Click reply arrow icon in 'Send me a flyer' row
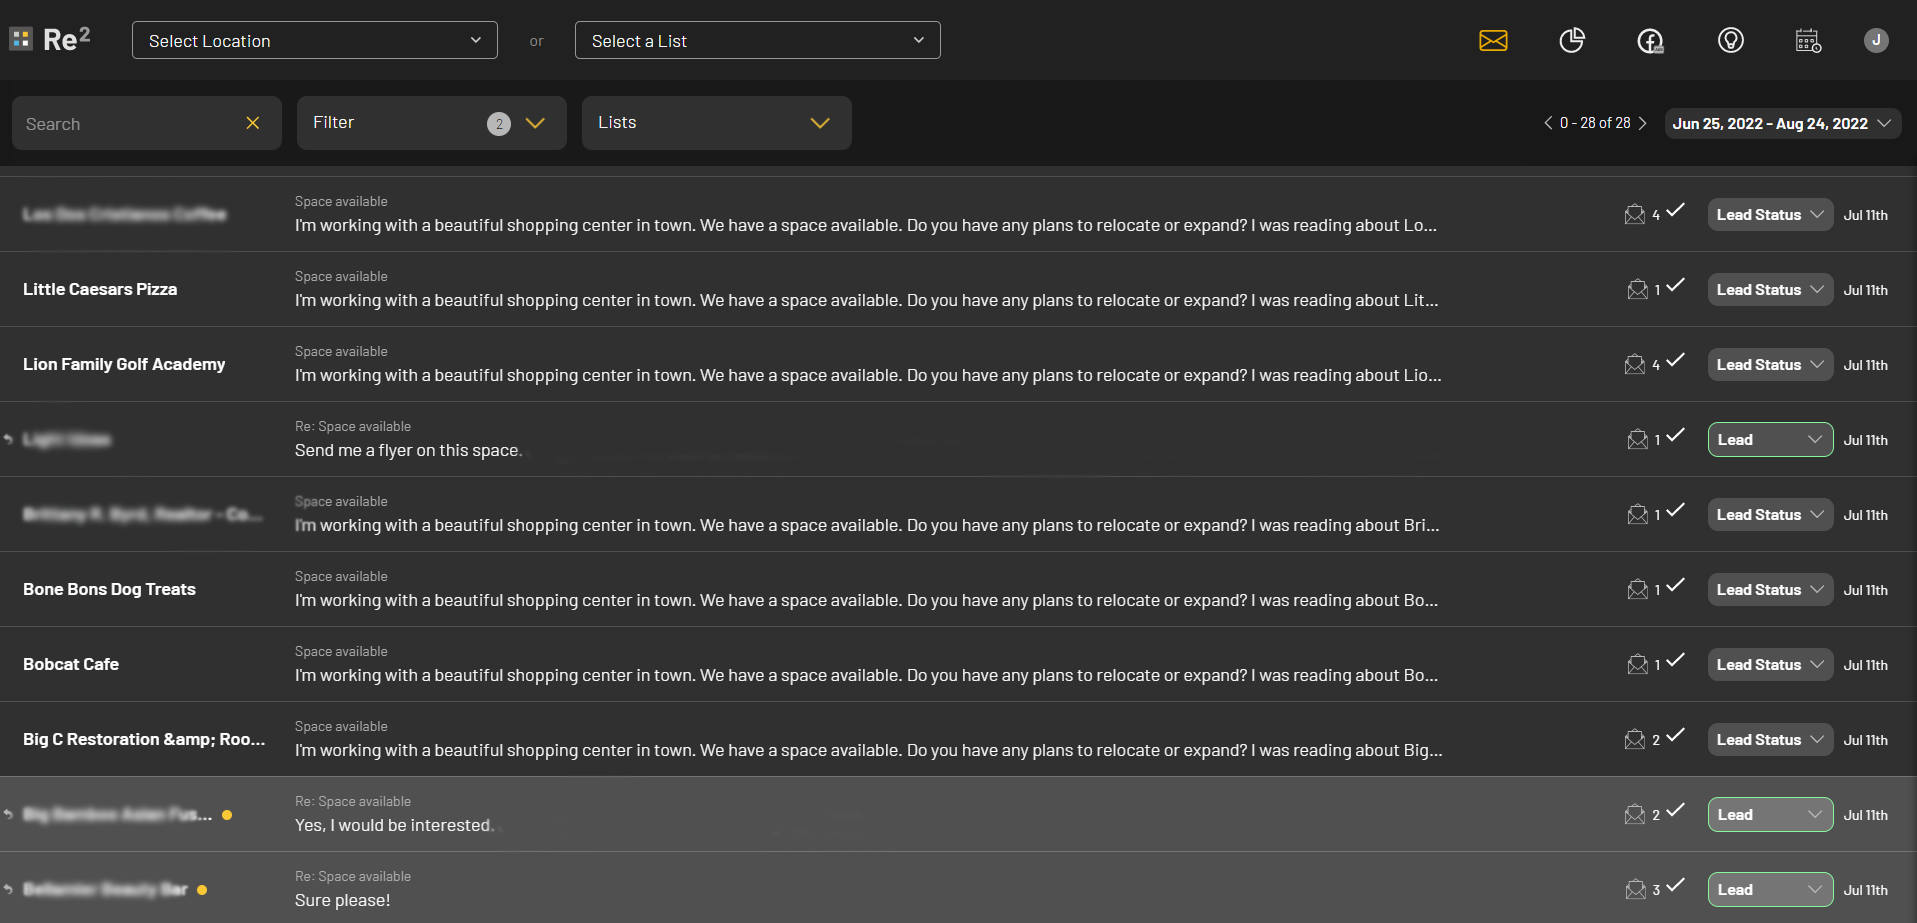Image resolution: width=1917 pixels, height=923 pixels. [8, 440]
